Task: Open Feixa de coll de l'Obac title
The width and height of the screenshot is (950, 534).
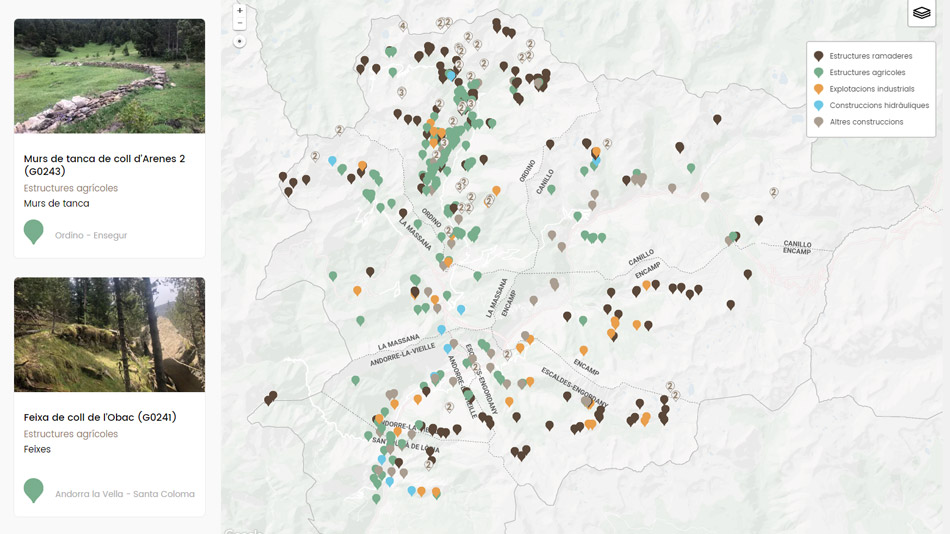Action: click(100, 417)
